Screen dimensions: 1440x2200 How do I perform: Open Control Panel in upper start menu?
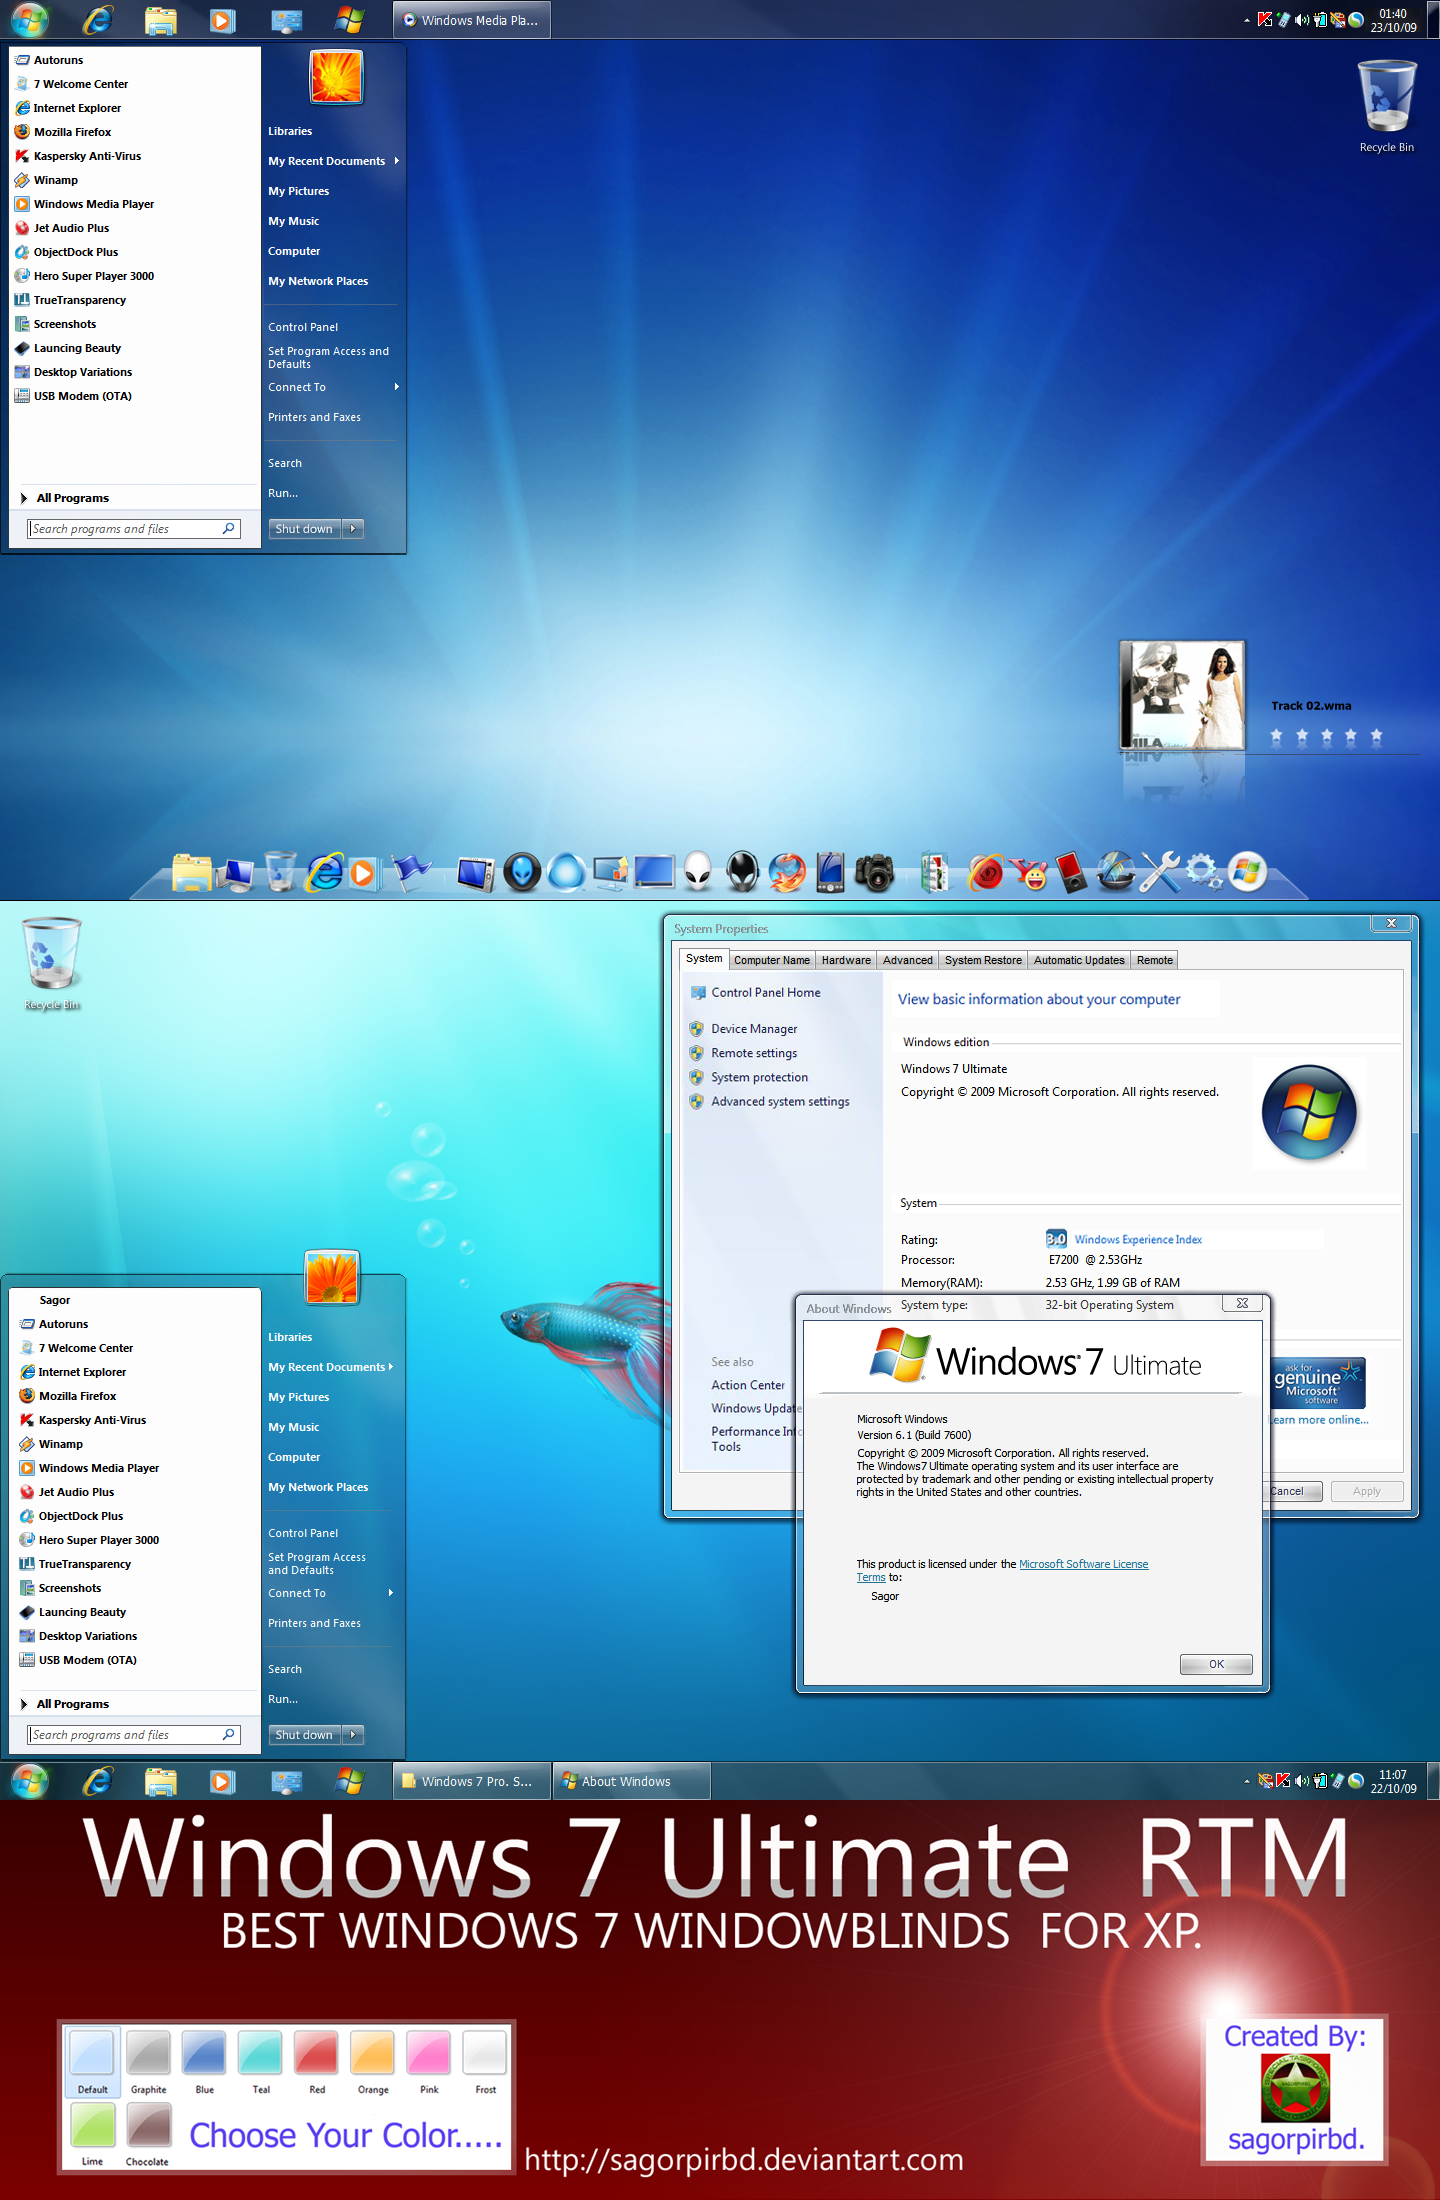[x=303, y=327]
